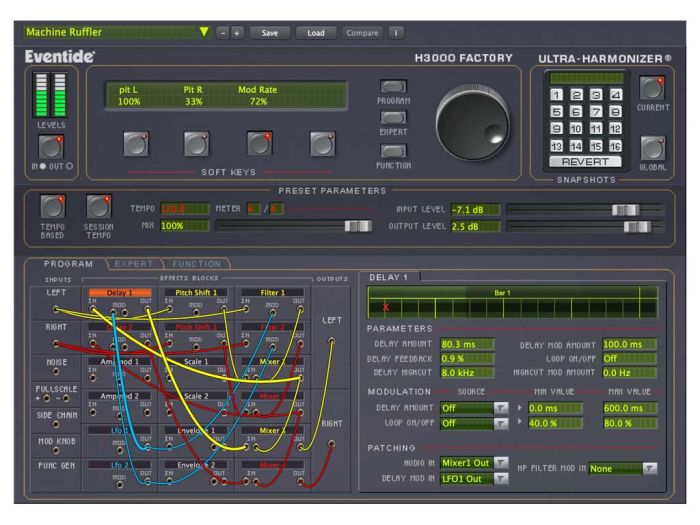
Task: Select the Pitch Shift 1 effect block
Action: (x=196, y=293)
